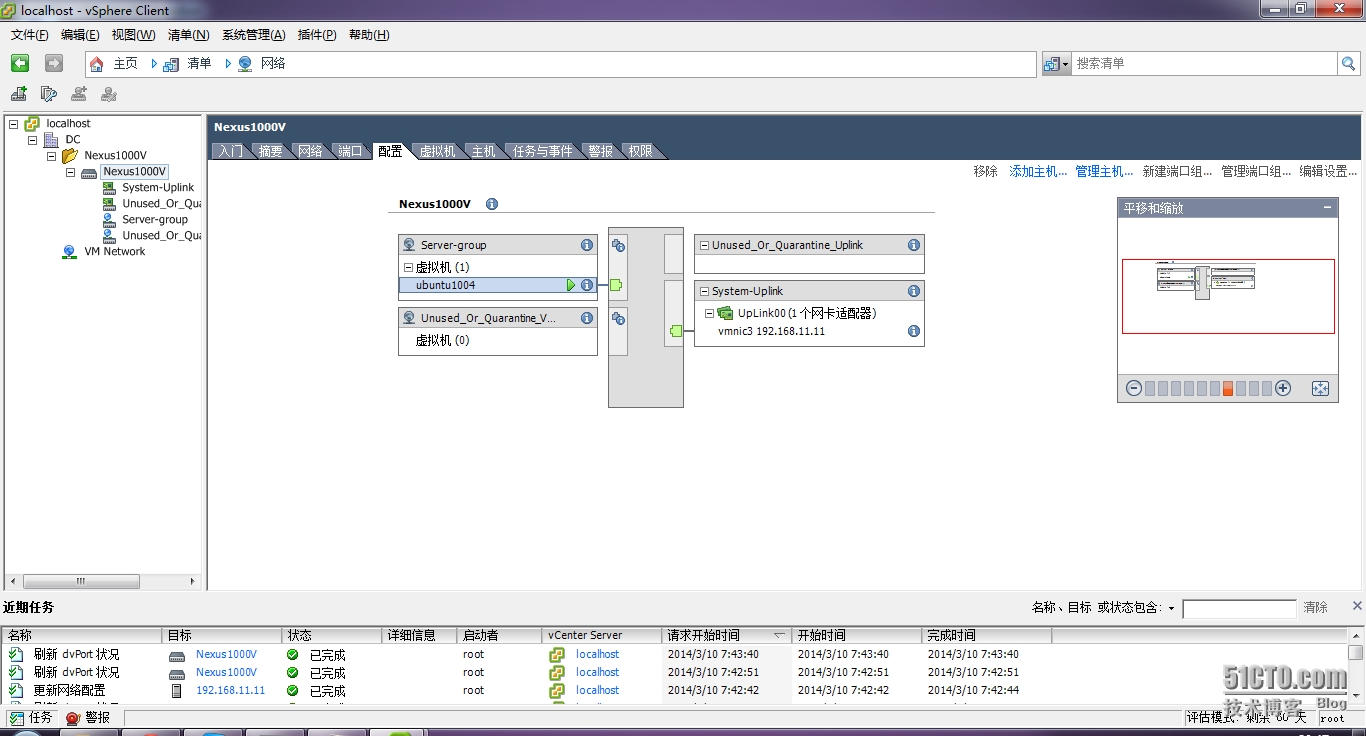
Task: Click 添加主机... link
Action: coord(1038,172)
